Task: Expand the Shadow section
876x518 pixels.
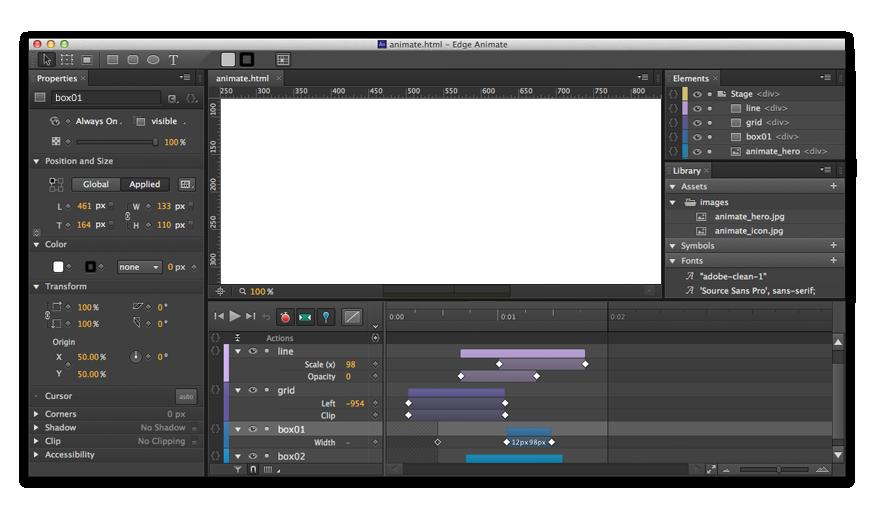Action: click(36, 427)
